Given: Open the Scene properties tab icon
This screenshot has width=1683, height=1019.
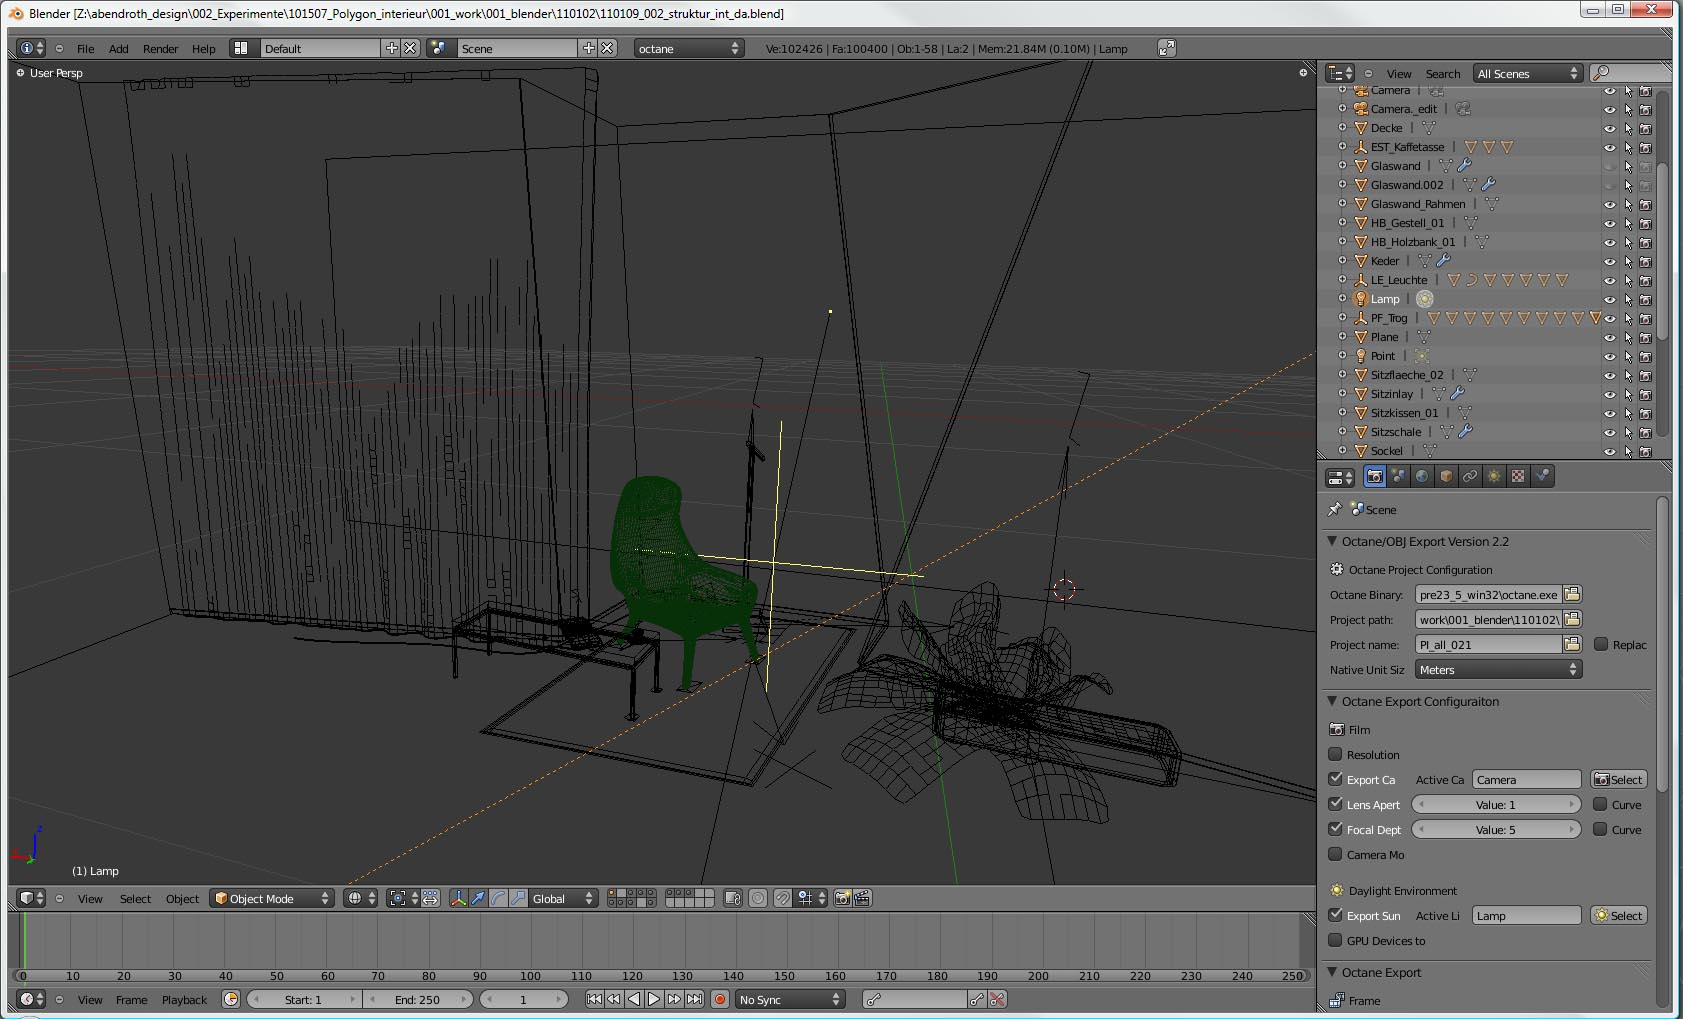Looking at the screenshot, I should (x=1399, y=477).
